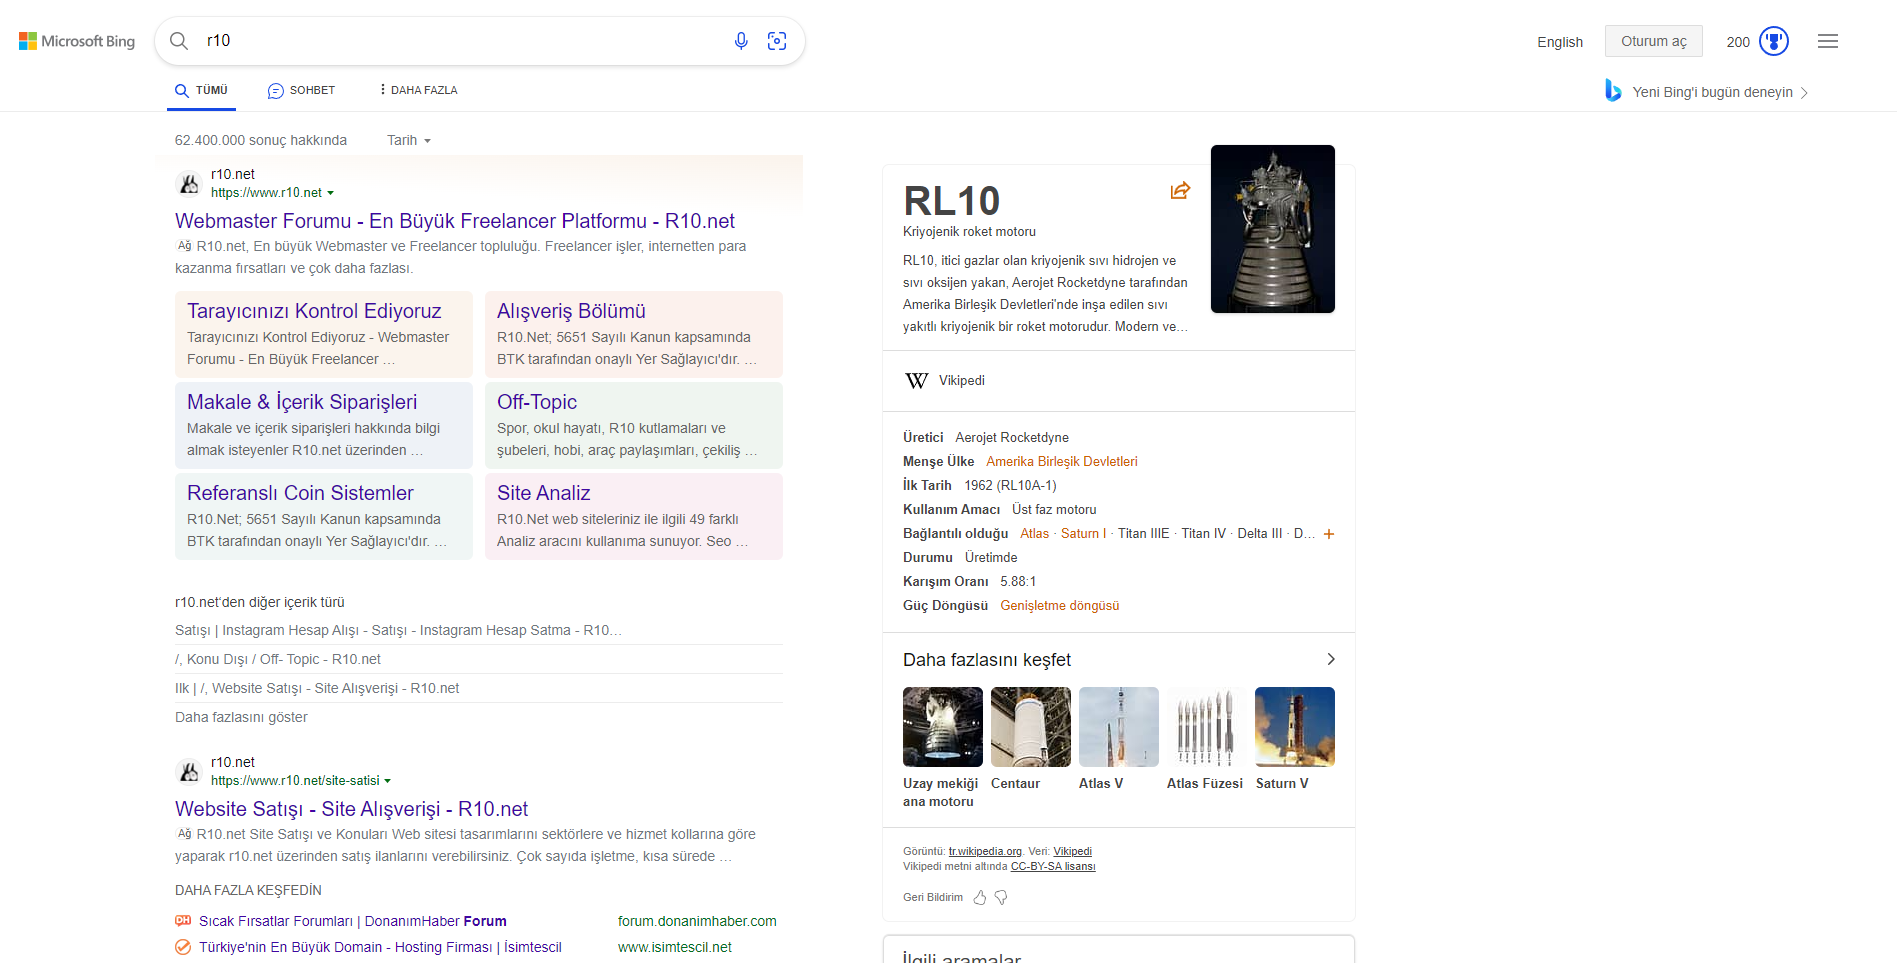
Task: Click the 200 rewards points count
Action: pos(1738,42)
